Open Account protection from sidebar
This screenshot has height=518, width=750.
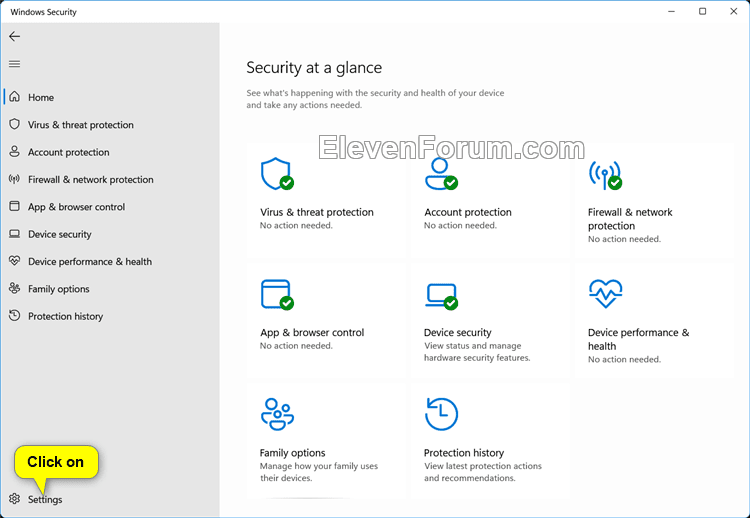[x=110, y=152]
